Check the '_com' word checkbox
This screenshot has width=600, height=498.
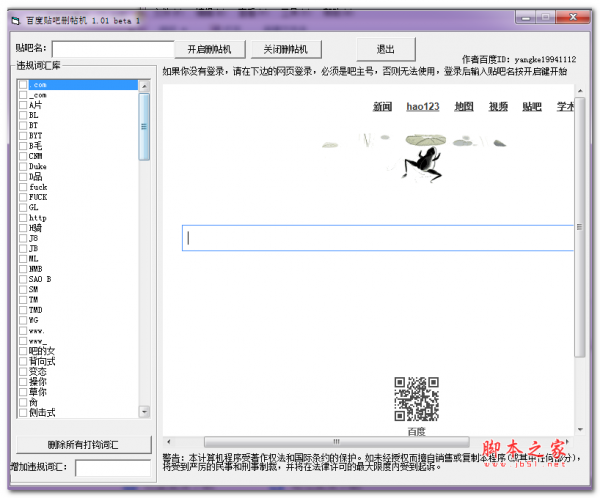pos(23,95)
